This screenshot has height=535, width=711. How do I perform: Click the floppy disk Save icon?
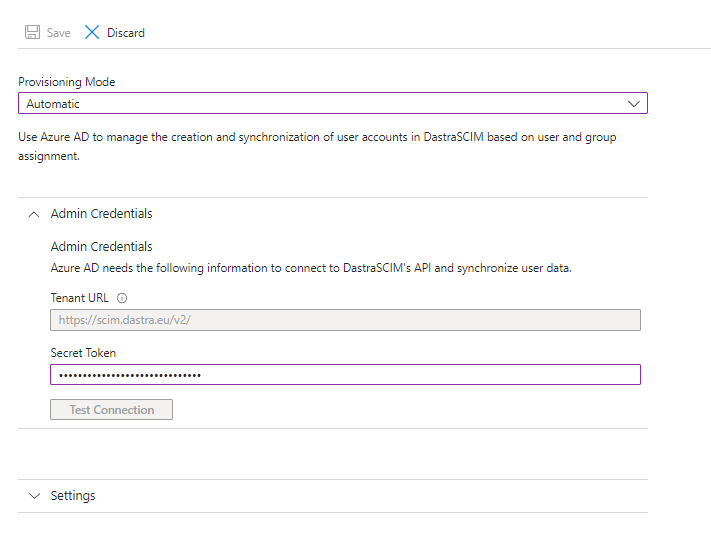pos(32,32)
